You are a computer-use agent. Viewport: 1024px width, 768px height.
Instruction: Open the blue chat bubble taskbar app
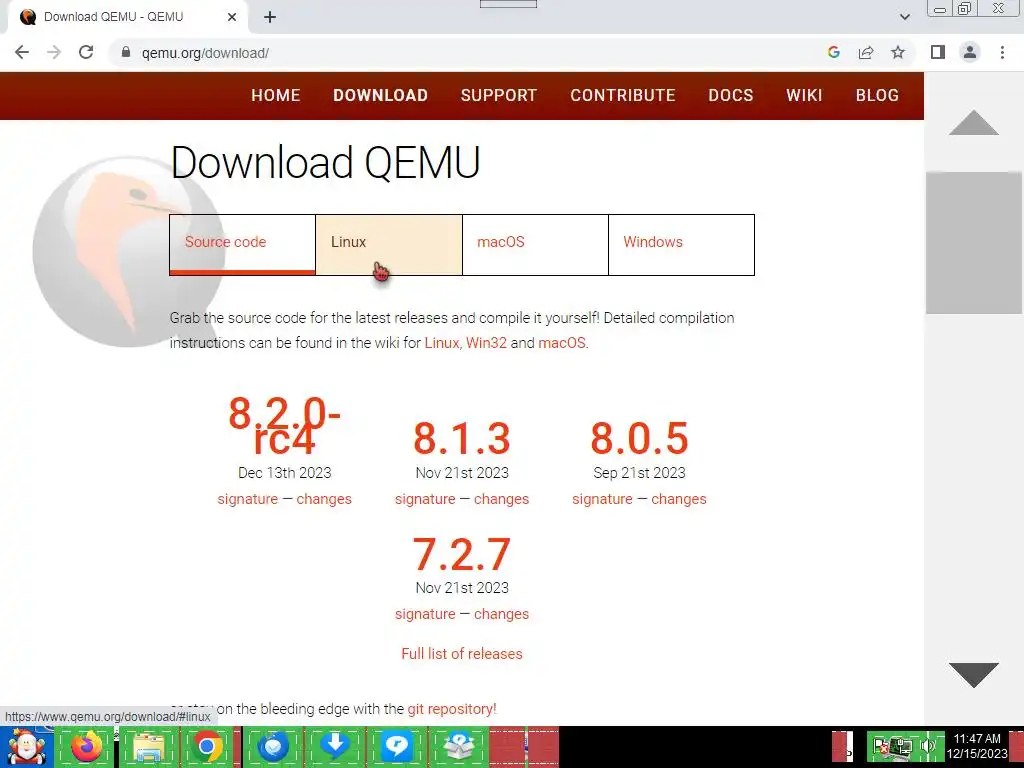coord(396,747)
